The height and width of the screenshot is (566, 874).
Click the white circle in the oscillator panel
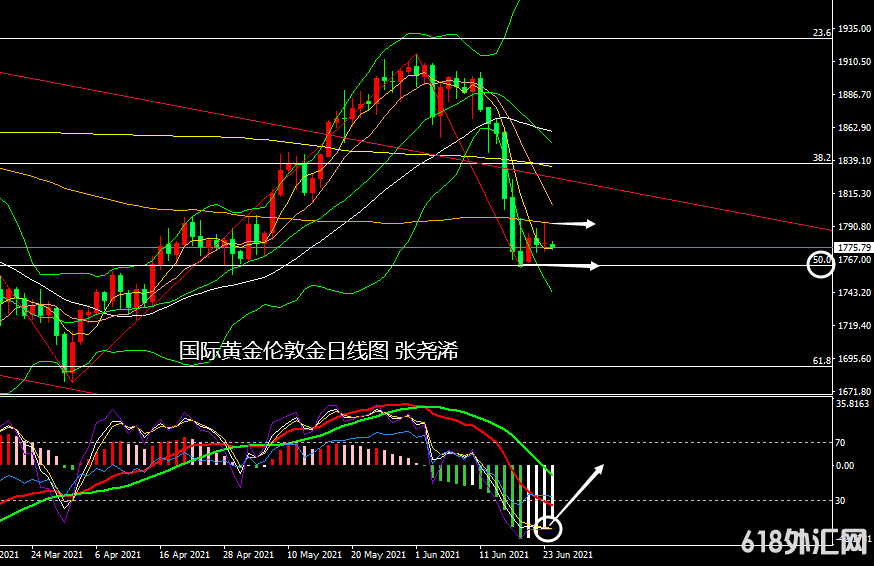pos(549,526)
